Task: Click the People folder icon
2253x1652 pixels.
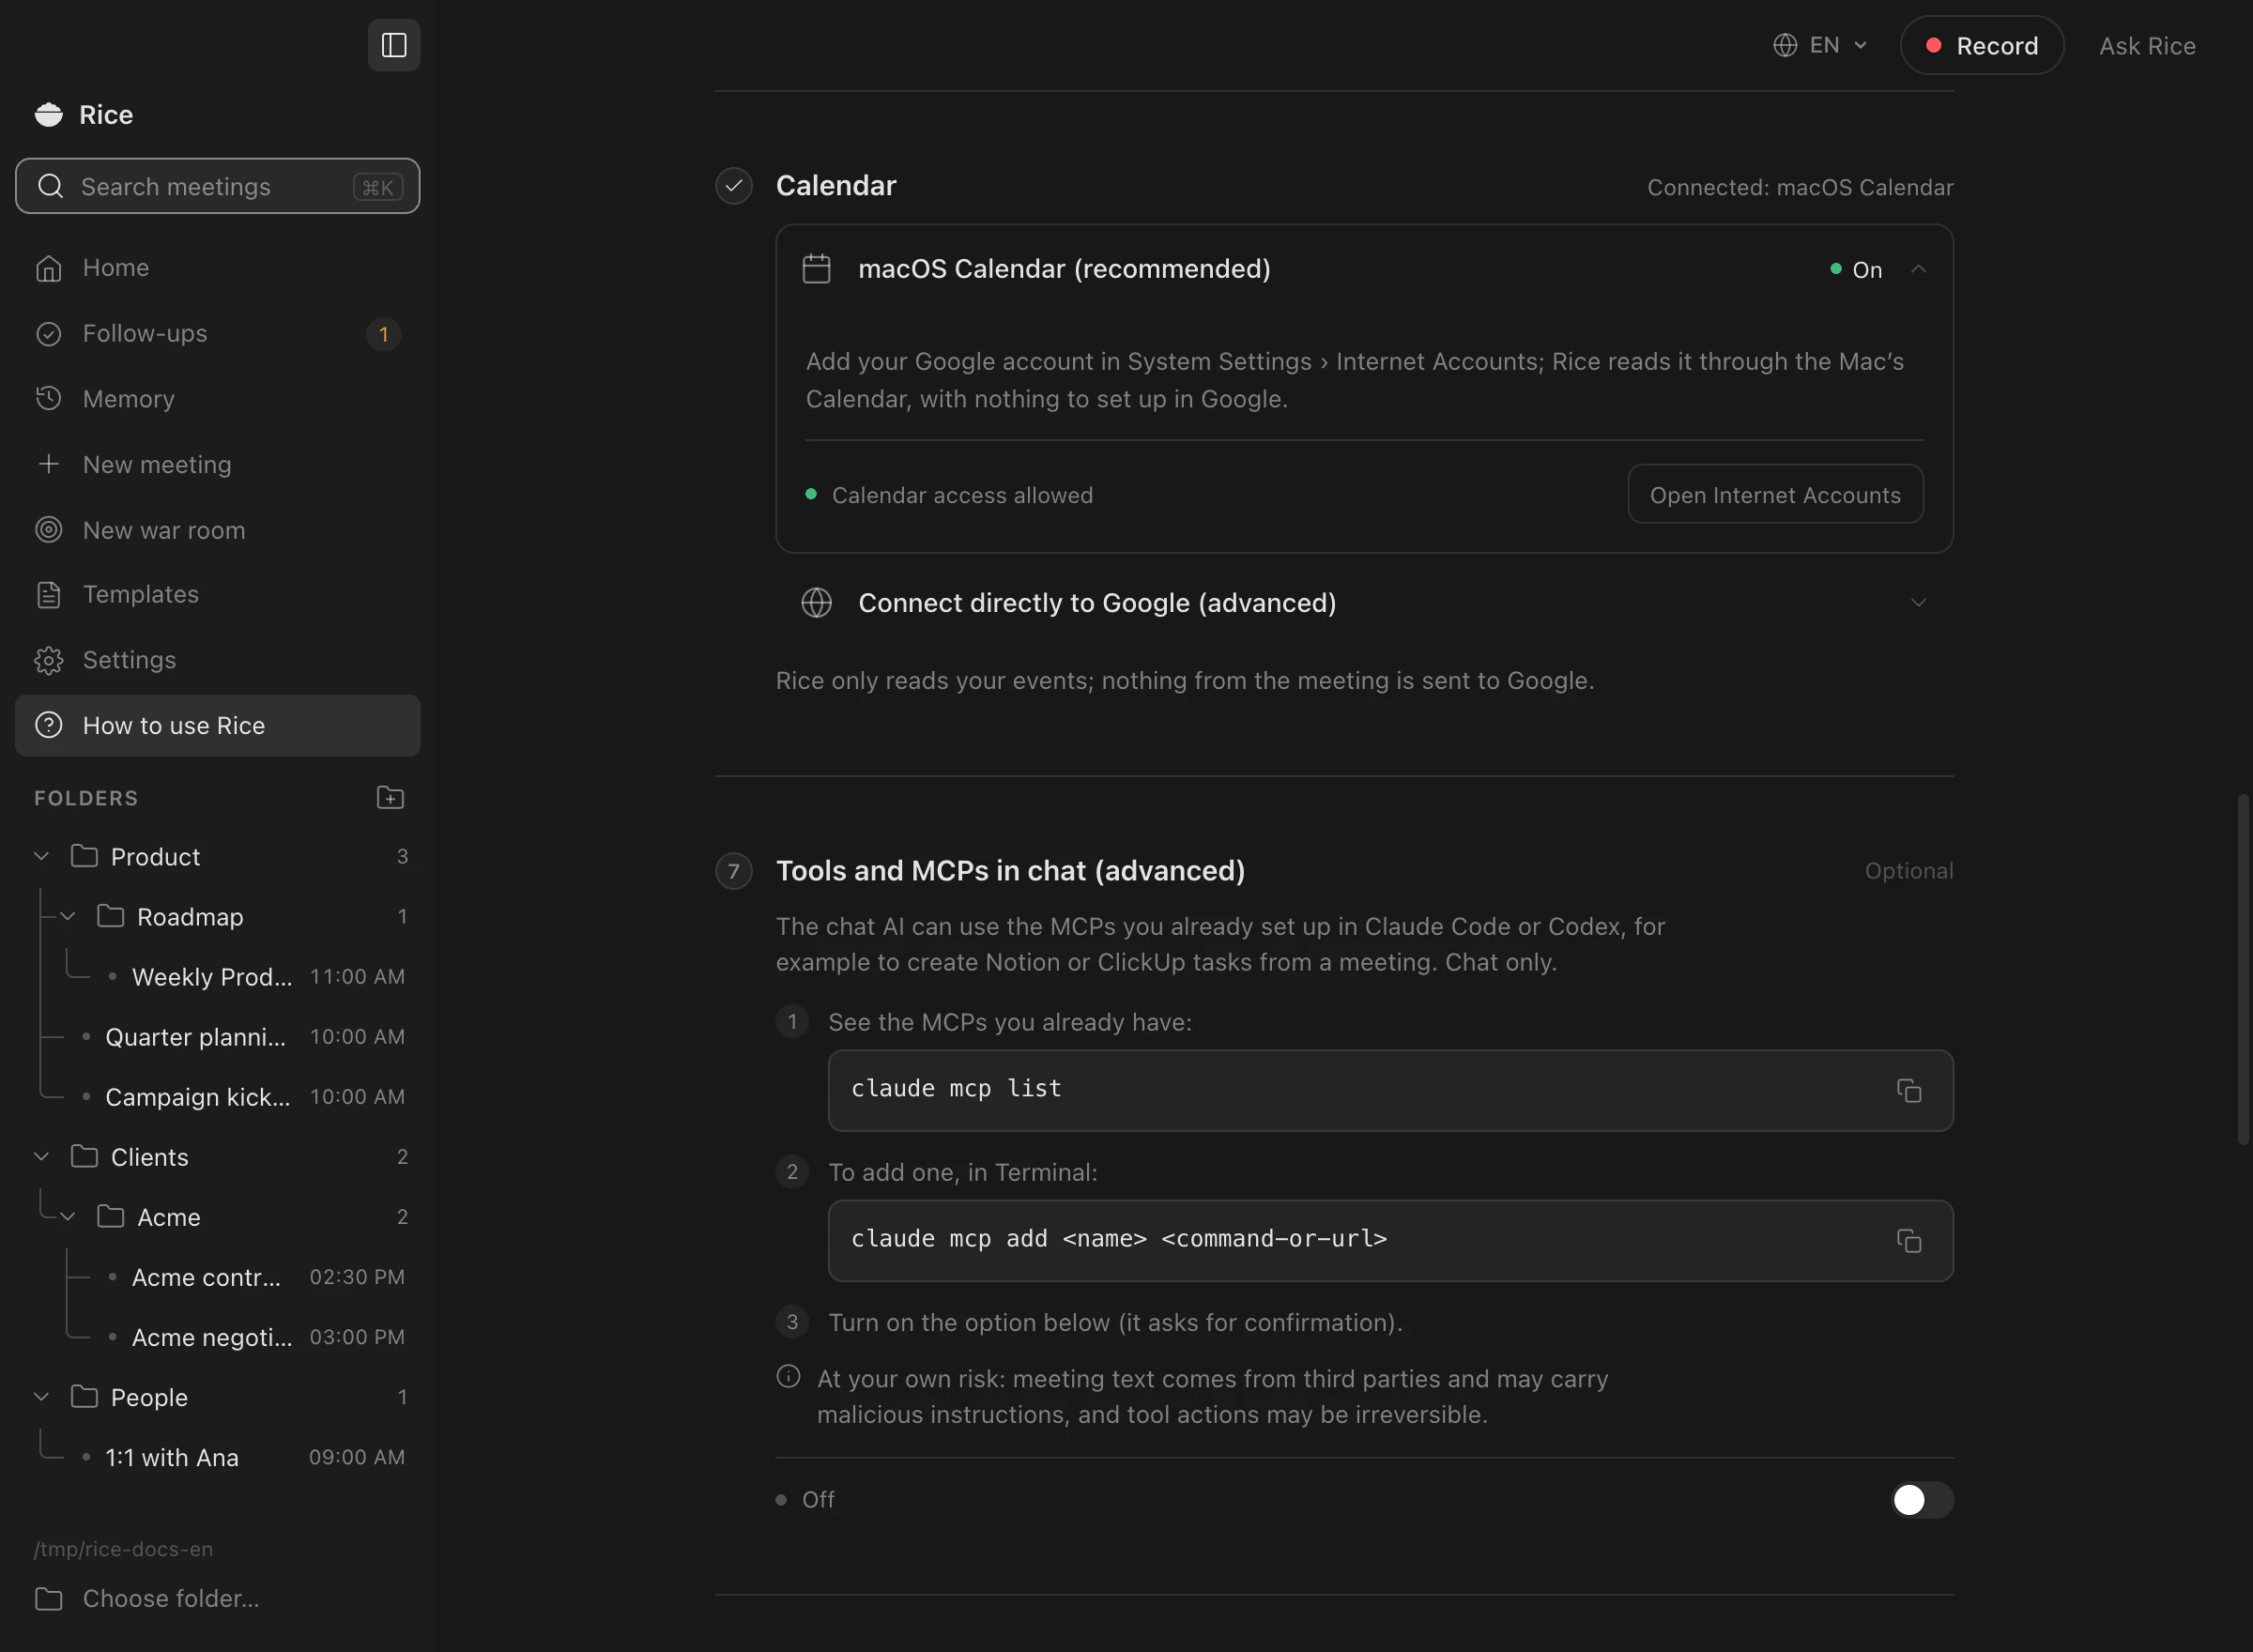Action: click(x=85, y=1396)
